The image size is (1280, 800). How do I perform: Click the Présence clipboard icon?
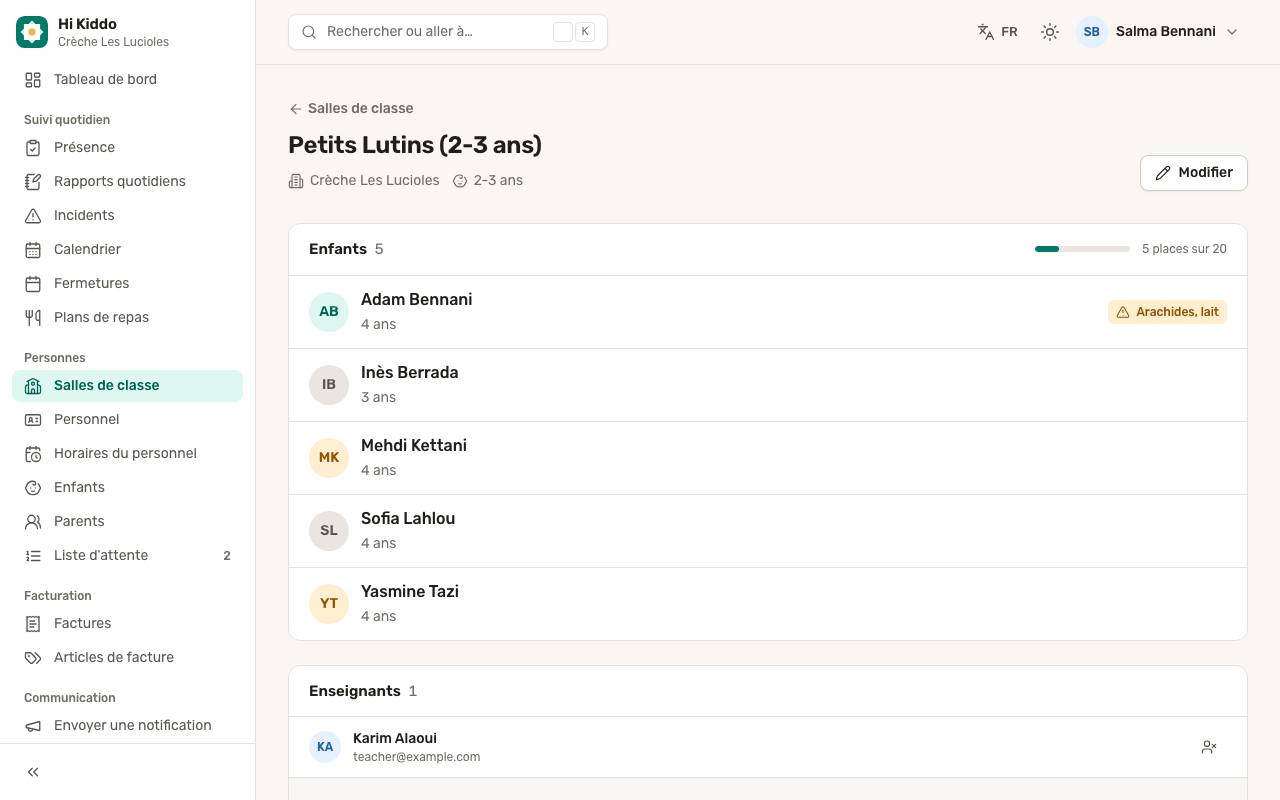33,148
